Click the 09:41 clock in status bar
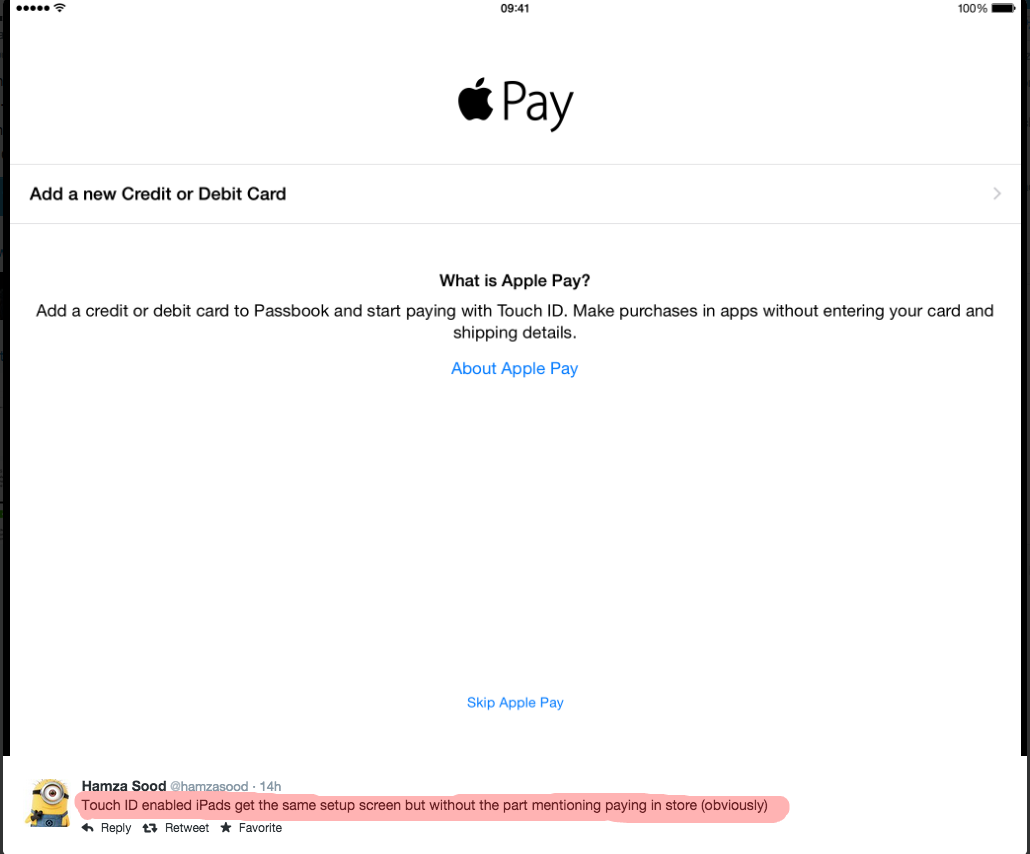 (x=514, y=8)
